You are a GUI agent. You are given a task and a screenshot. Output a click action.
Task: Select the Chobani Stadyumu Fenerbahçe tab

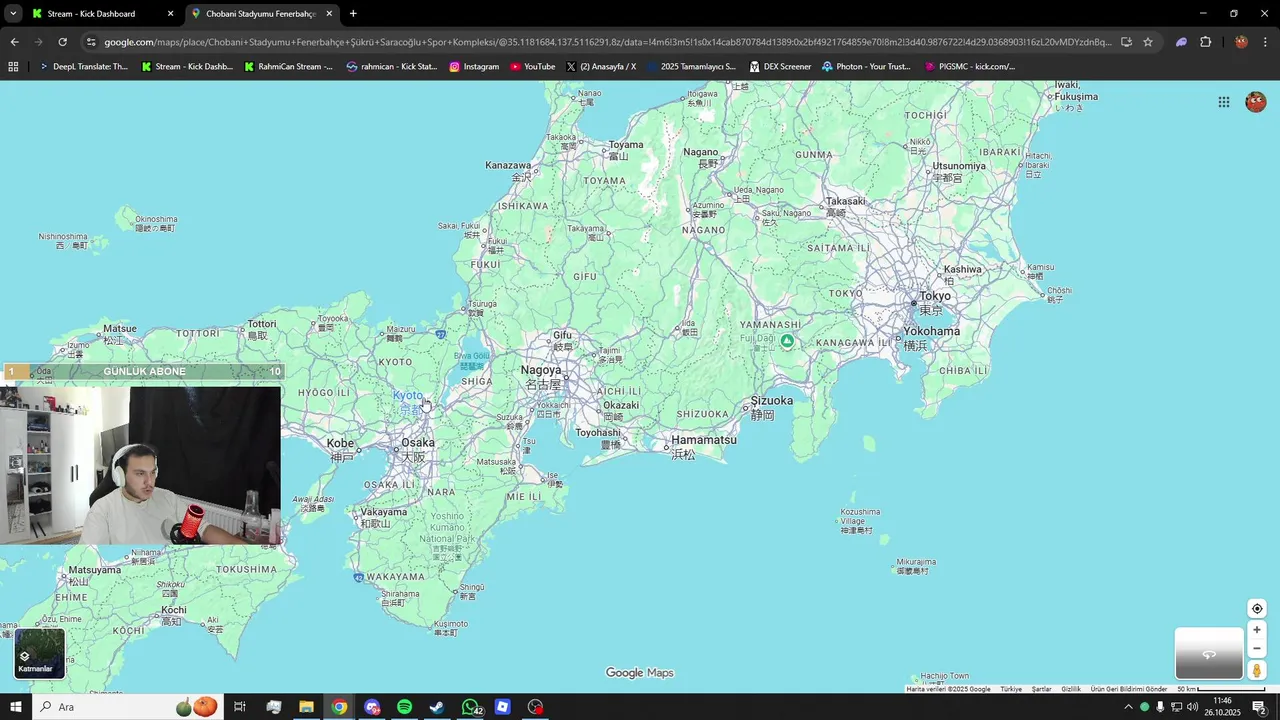[x=260, y=14]
